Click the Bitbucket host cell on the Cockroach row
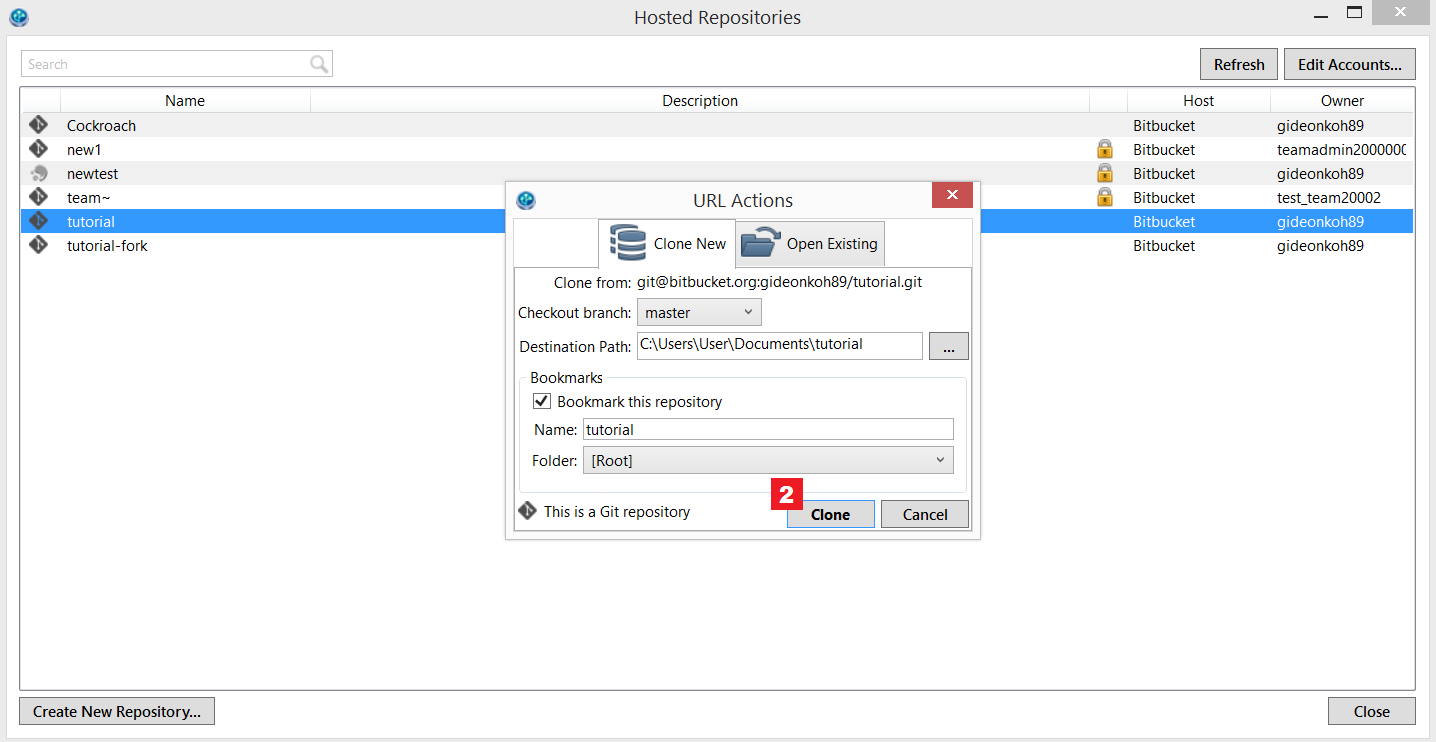The width and height of the screenshot is (1436, 742). [1164, 125]
